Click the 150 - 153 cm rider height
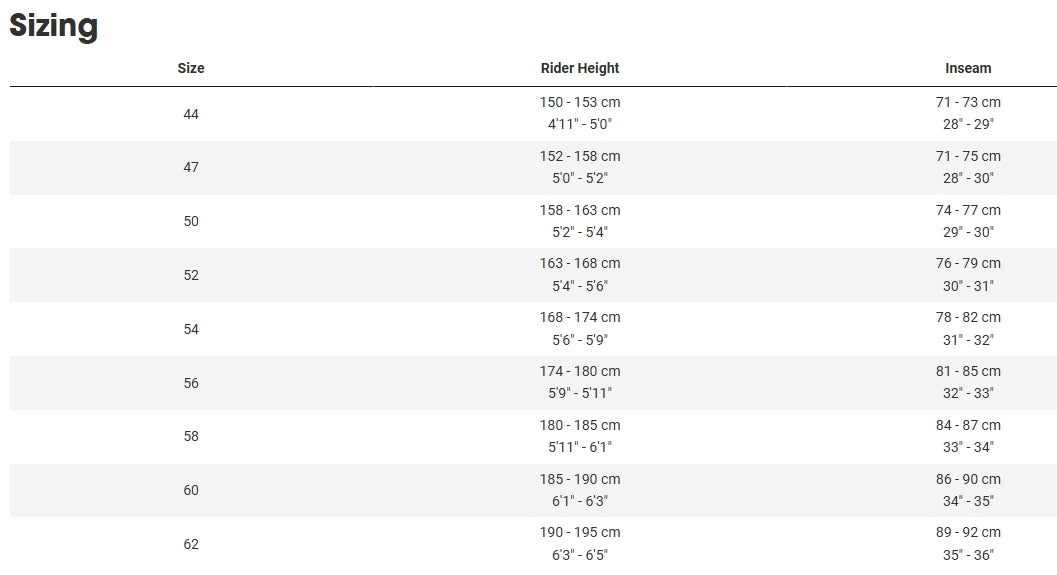The width and height of the screenshot is (1057, 575). click(580, 102)
